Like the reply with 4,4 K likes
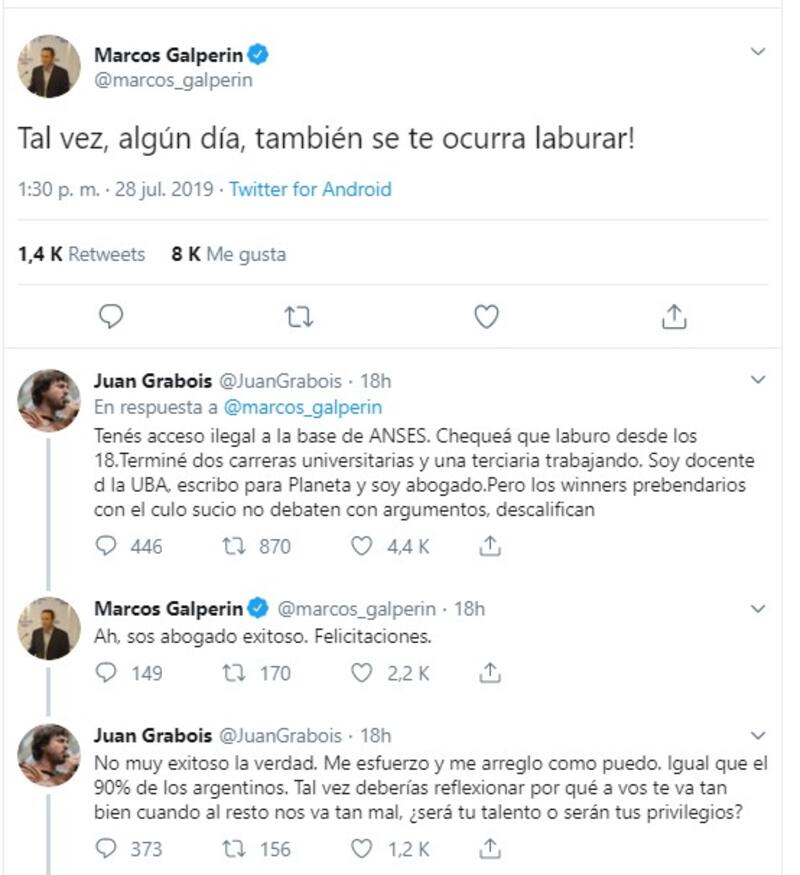The image size is (800, 875). coord(365,546)
